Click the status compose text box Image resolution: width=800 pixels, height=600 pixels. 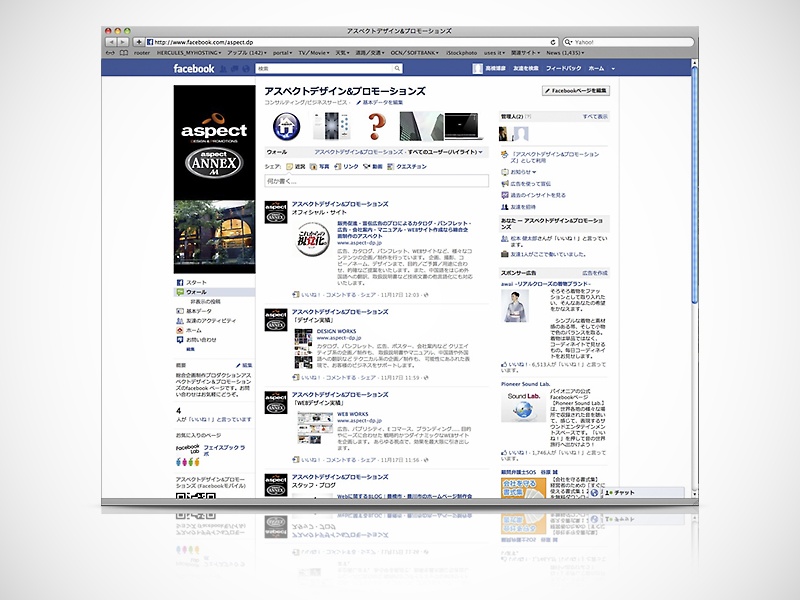tap(377, 181)
